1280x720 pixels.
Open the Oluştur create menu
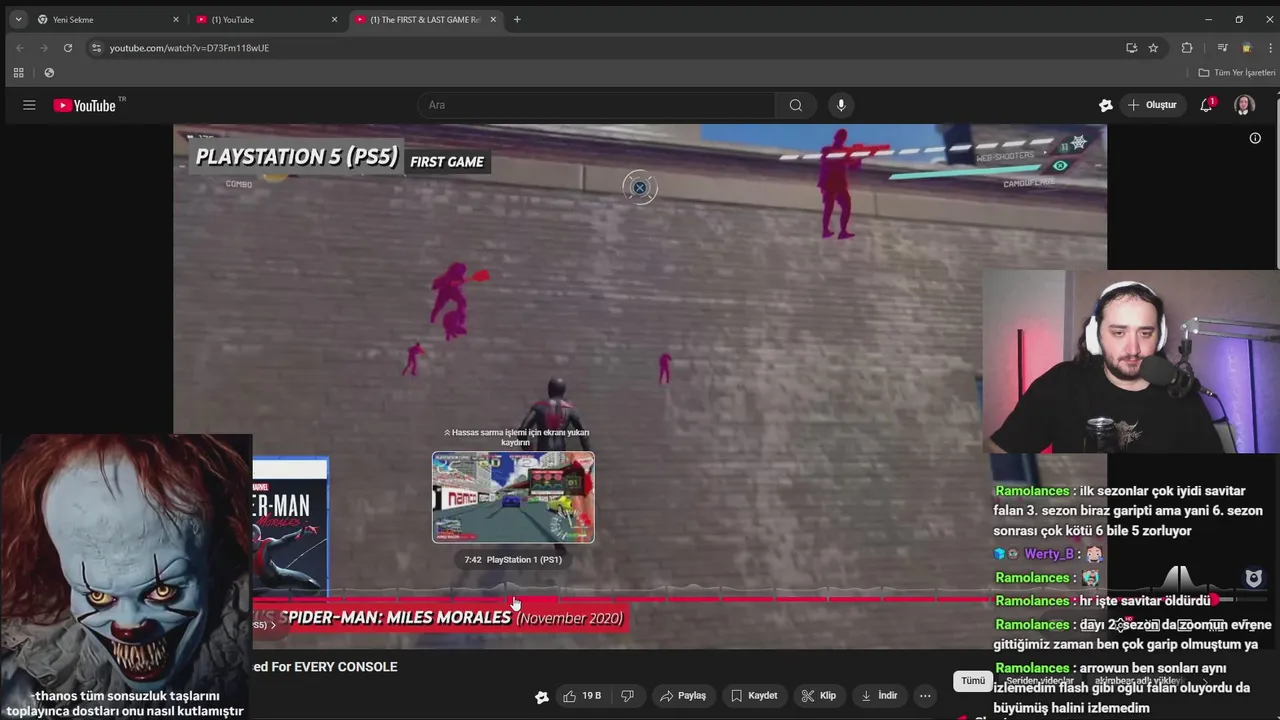pyautogui.click(x=1152, y=105)
